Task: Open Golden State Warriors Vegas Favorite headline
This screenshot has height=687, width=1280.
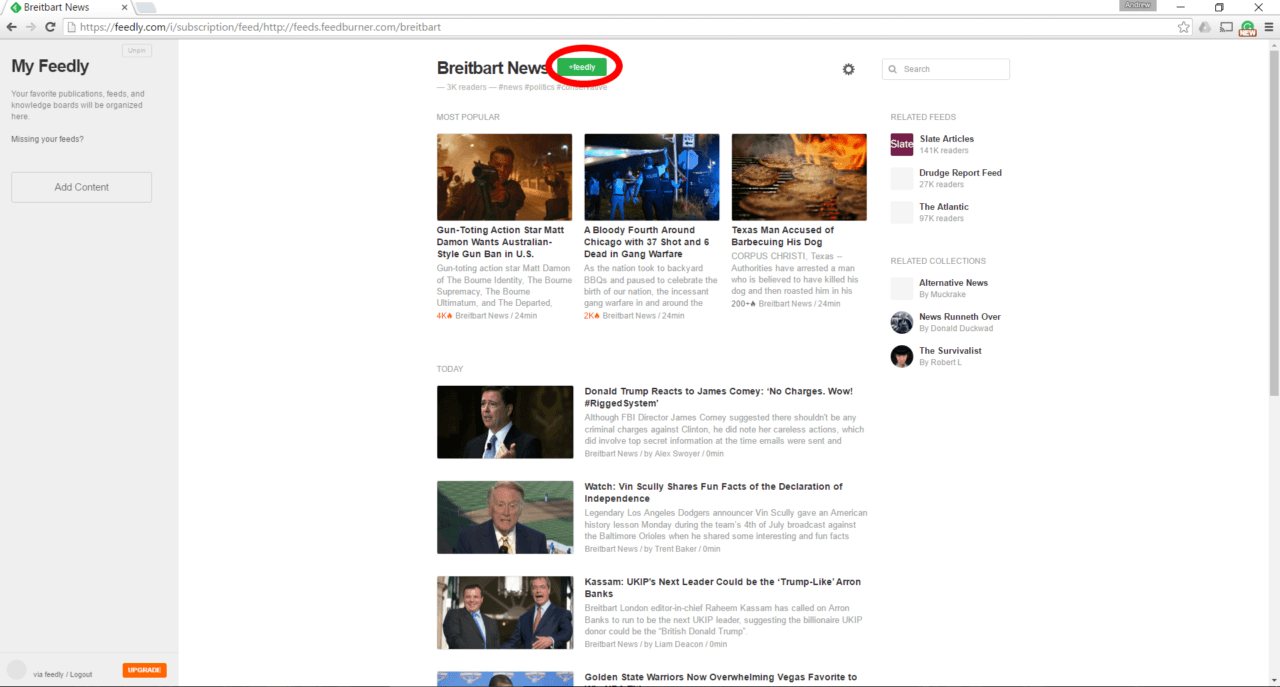Action: click(x=720, y=678)
